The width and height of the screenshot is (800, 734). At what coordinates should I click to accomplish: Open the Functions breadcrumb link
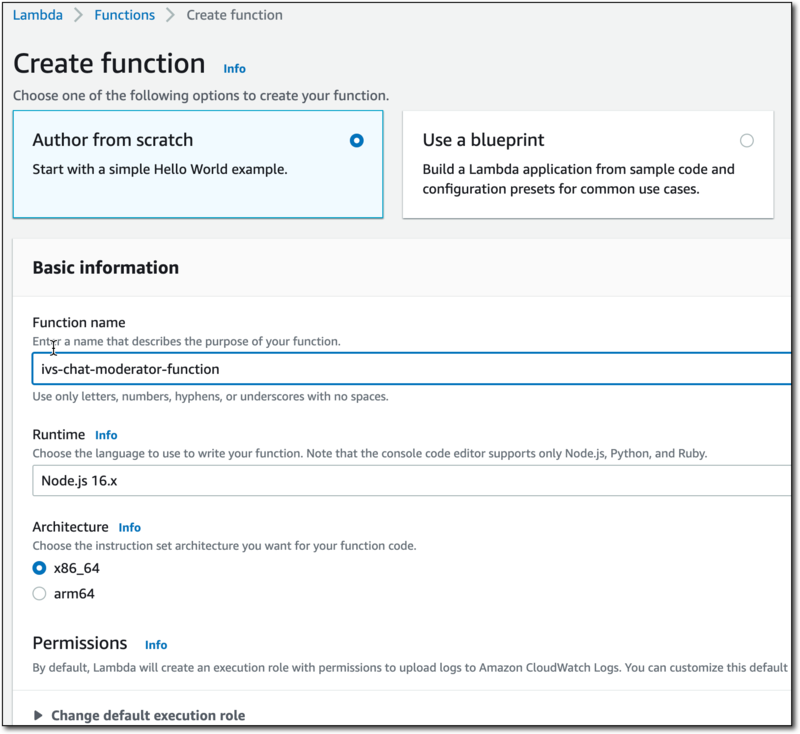click(x=124, y=15)
